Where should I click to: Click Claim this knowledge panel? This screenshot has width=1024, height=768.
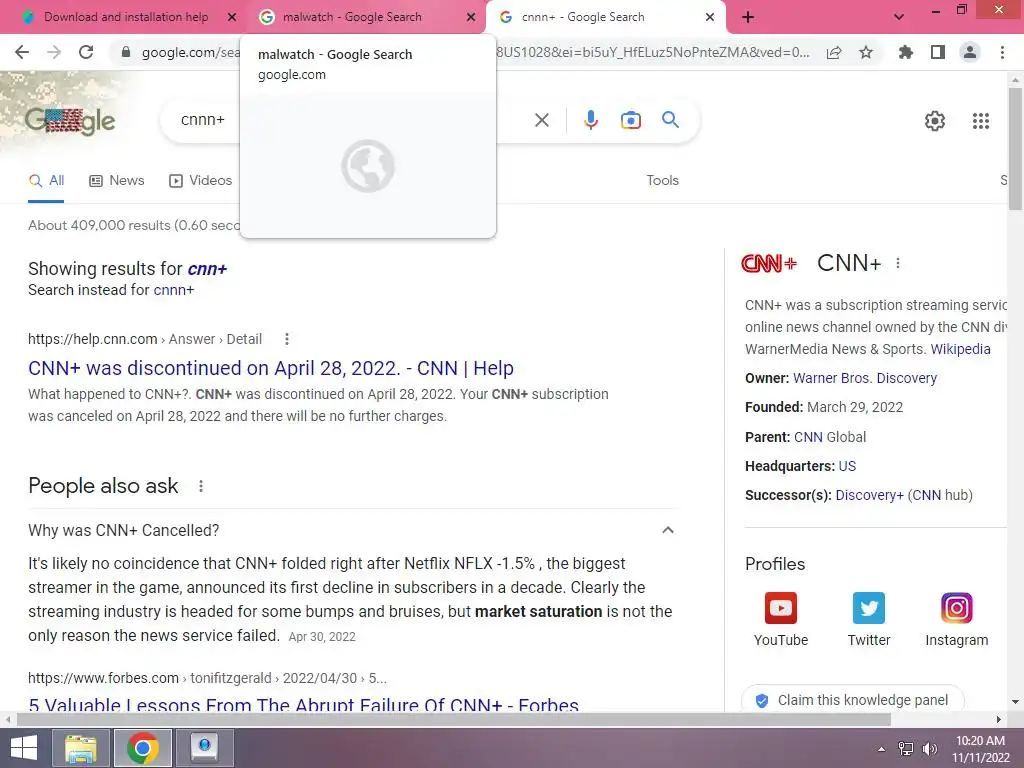[x=852, y=700]
